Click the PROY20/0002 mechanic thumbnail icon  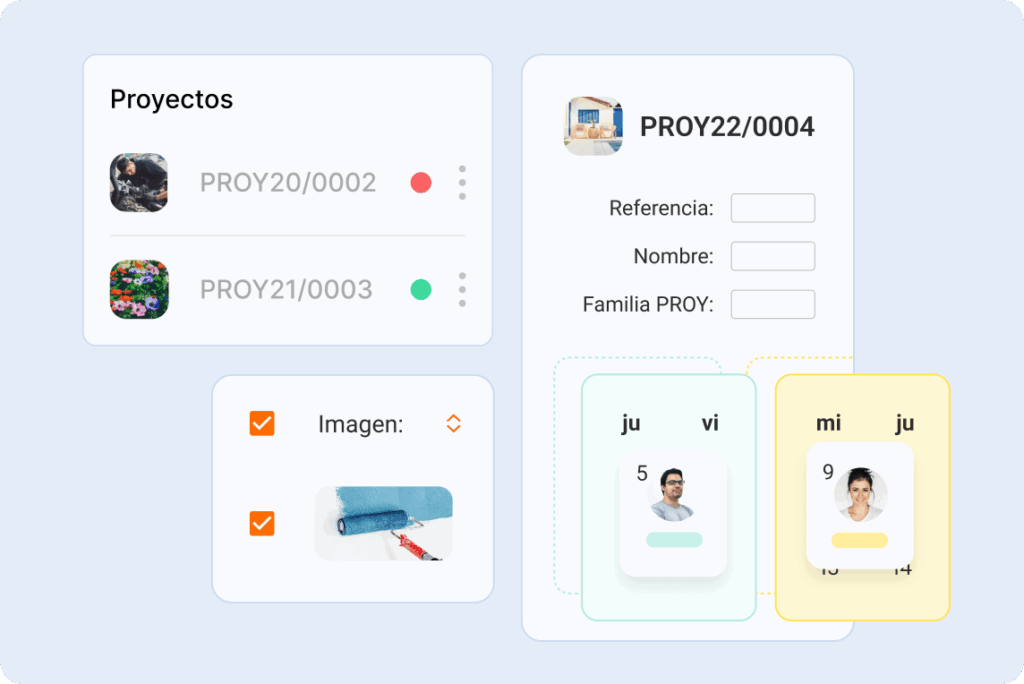point(139,183)
